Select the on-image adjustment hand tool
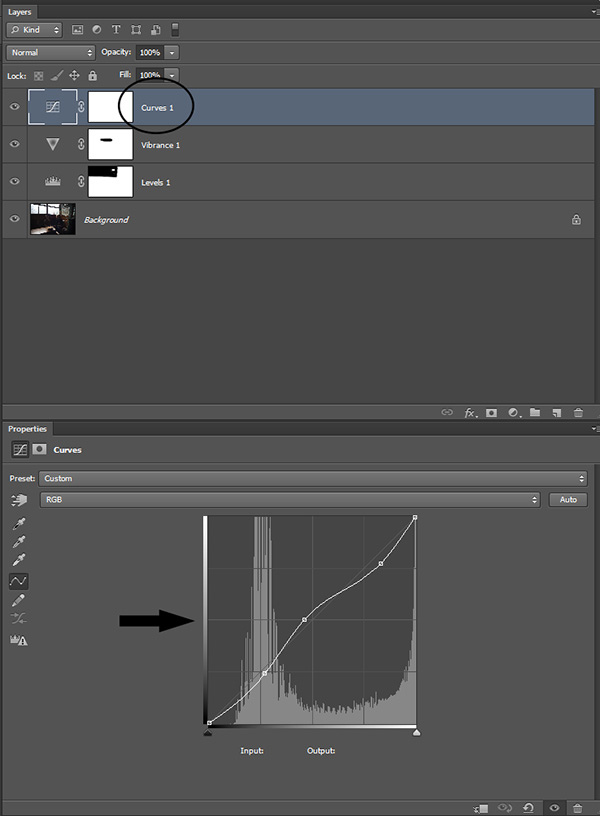600x816 pixels. coord(19,500)
